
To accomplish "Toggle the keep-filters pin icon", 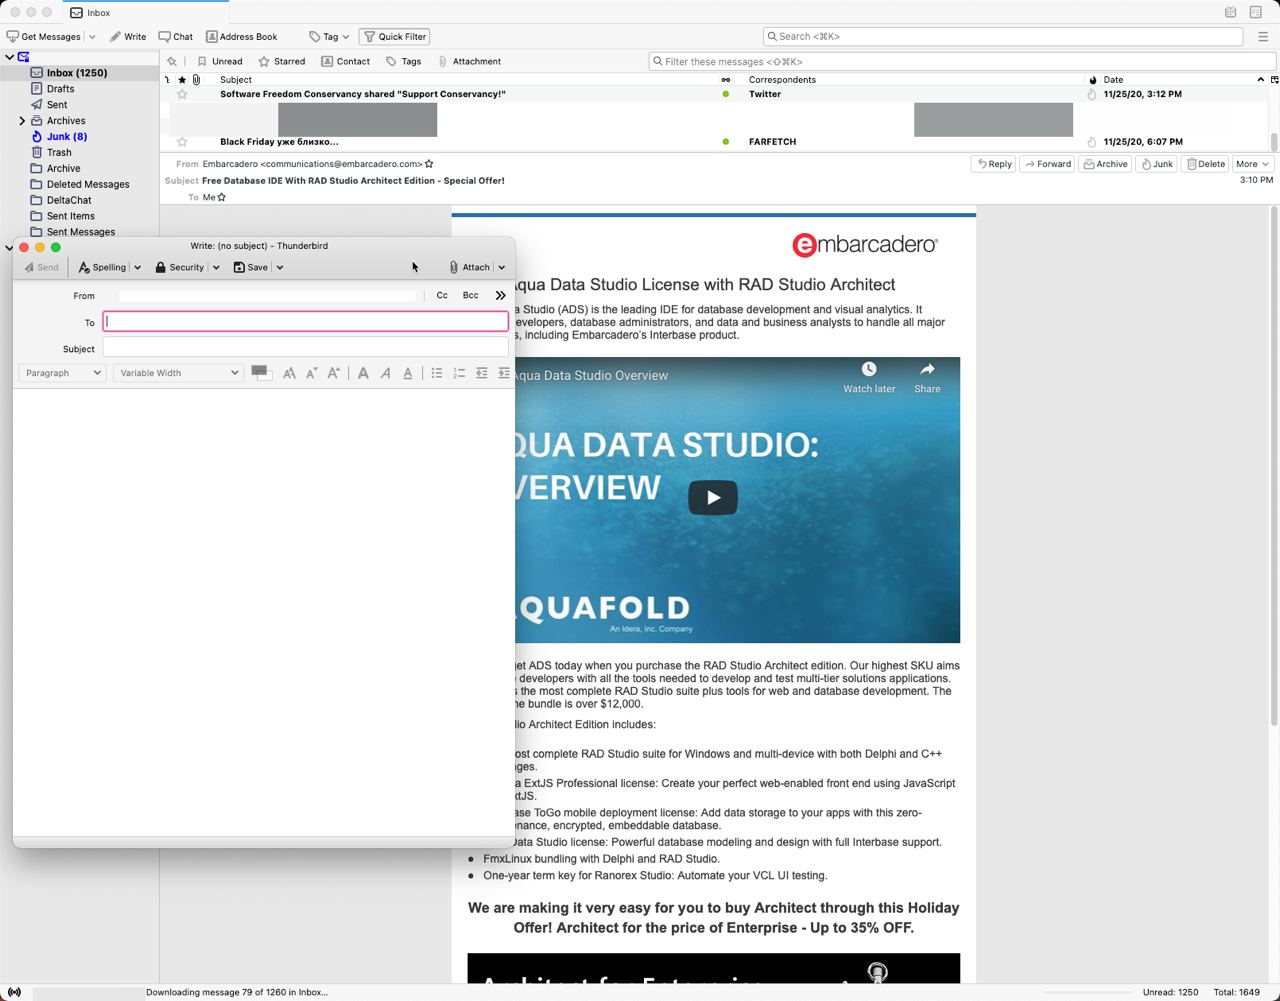I will click(x=172, y=61).
